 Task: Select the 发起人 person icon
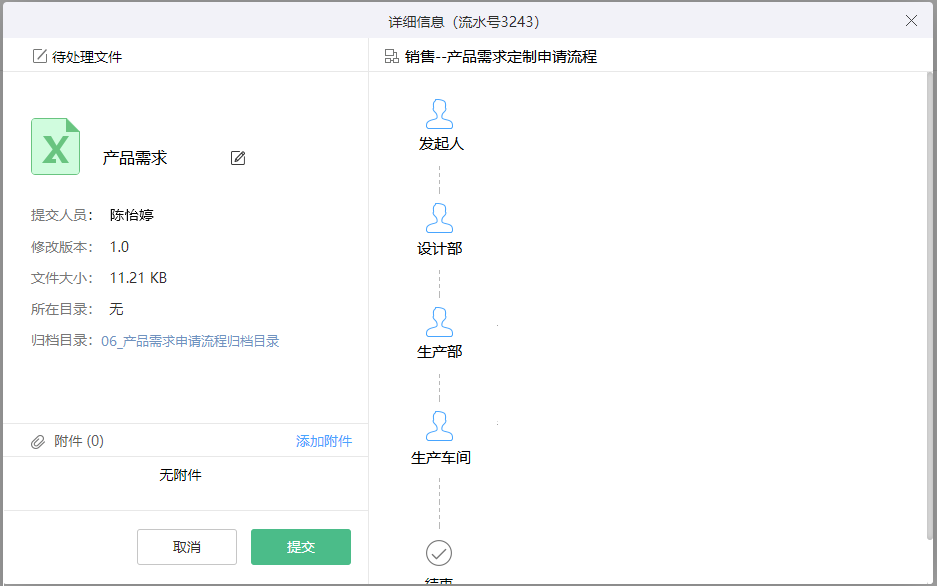439,114
